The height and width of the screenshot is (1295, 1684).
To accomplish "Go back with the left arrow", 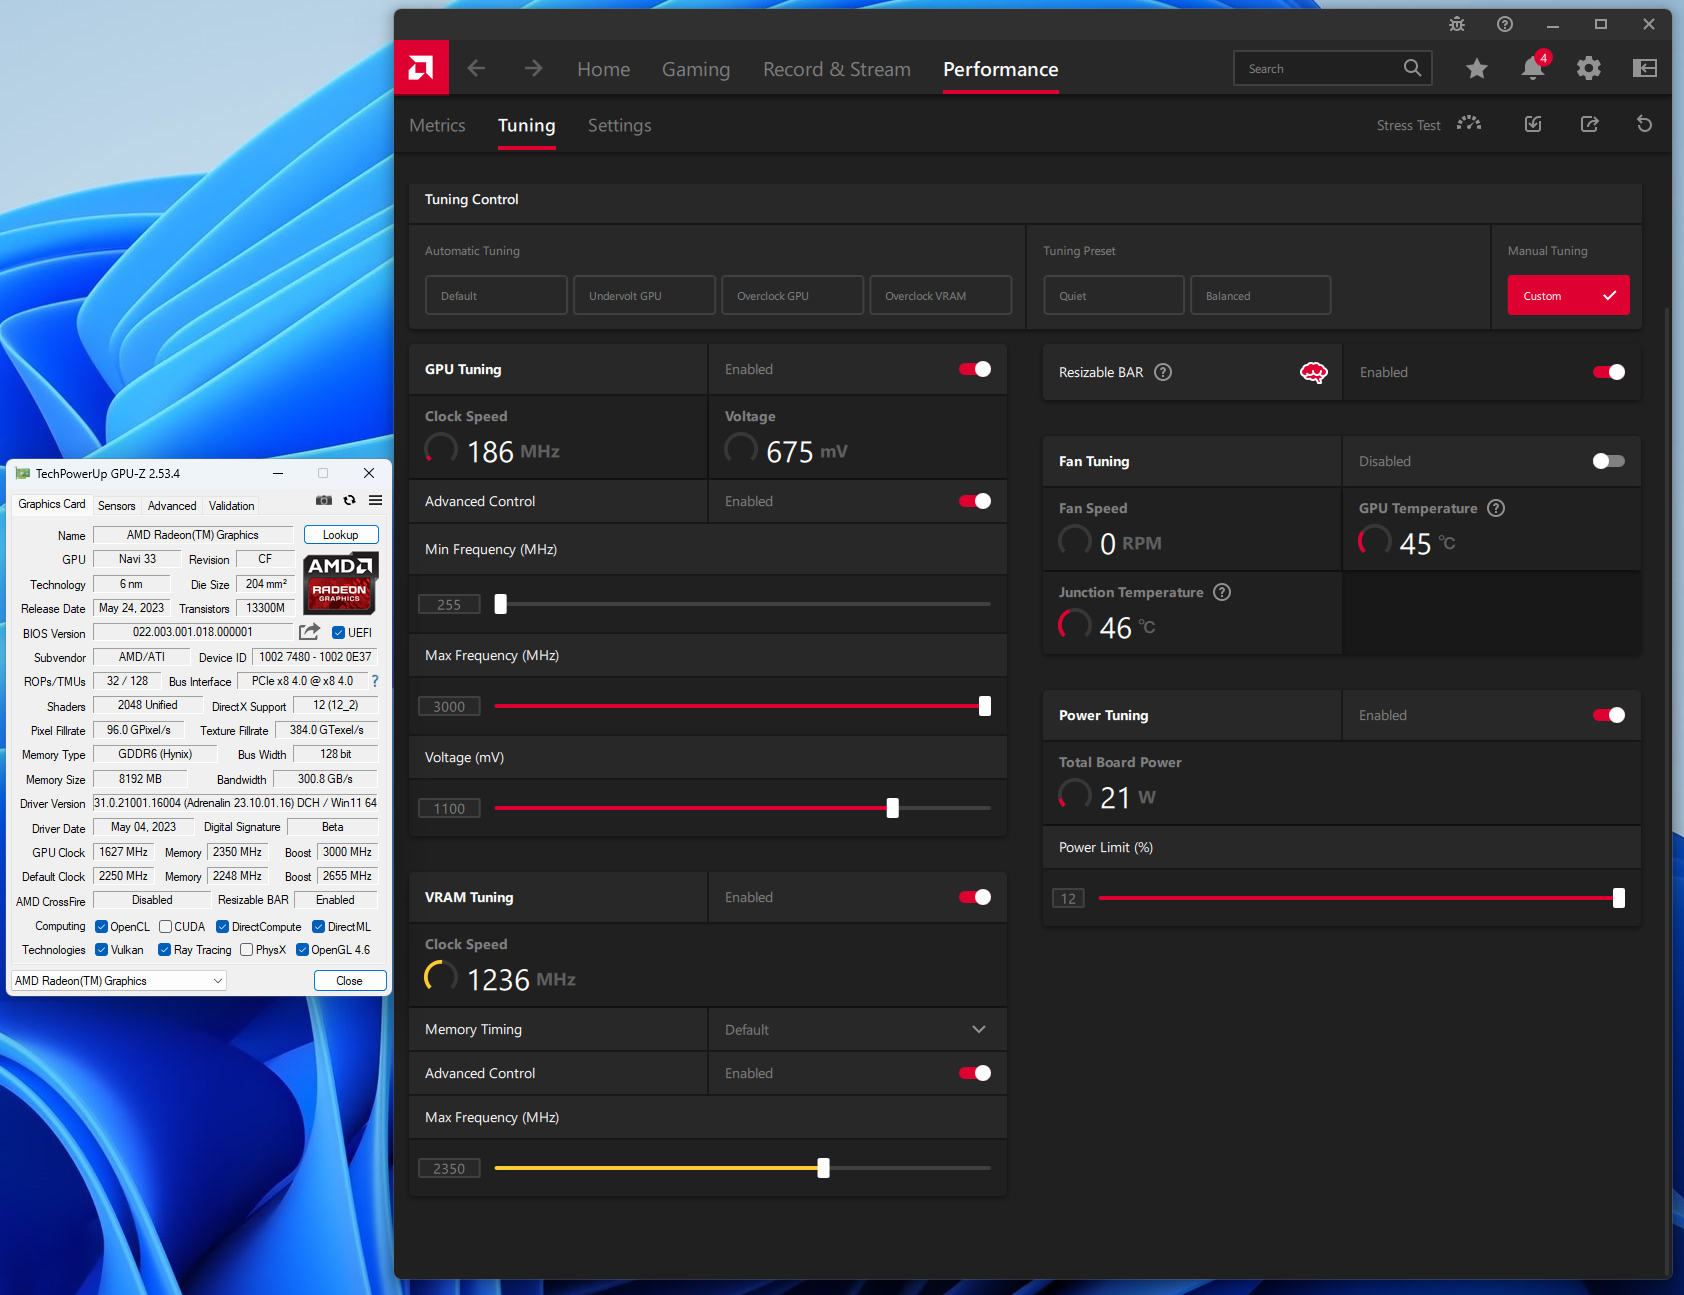I will point(476,68).
